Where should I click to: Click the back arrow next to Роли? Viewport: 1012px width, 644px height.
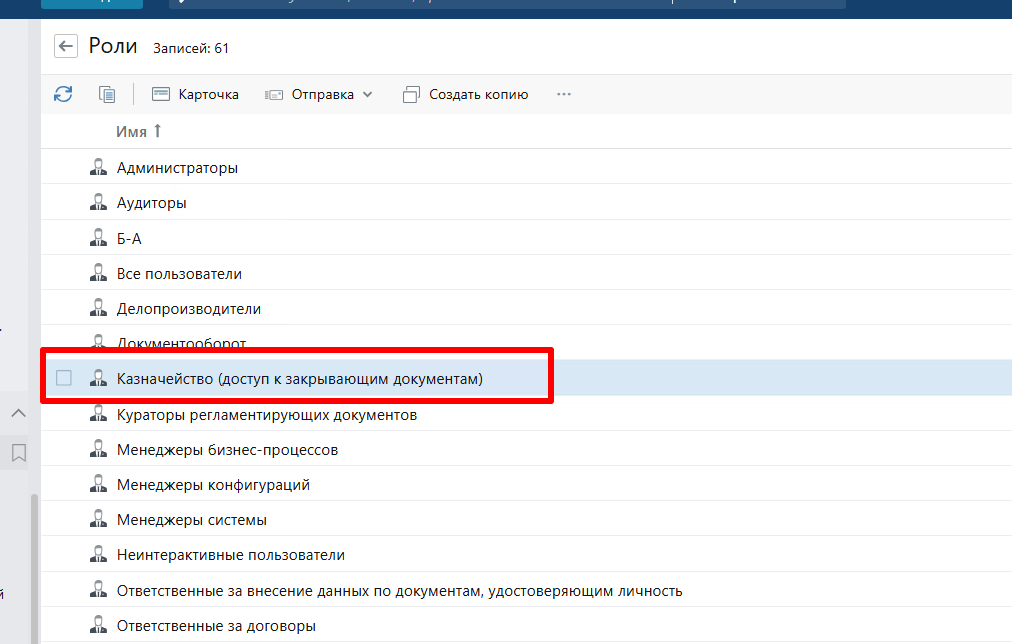(x=66, y=46)
